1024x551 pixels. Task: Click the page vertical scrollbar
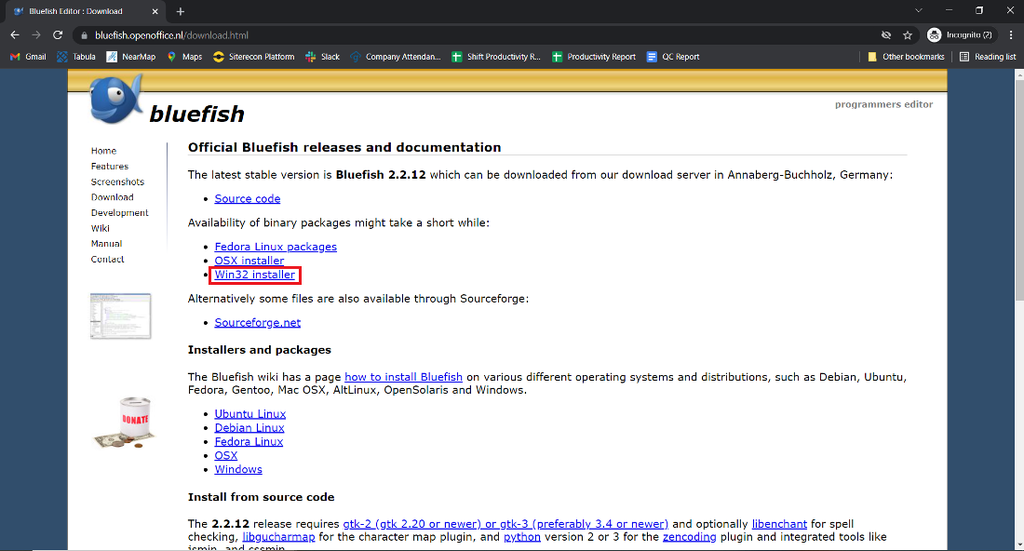1019,189
